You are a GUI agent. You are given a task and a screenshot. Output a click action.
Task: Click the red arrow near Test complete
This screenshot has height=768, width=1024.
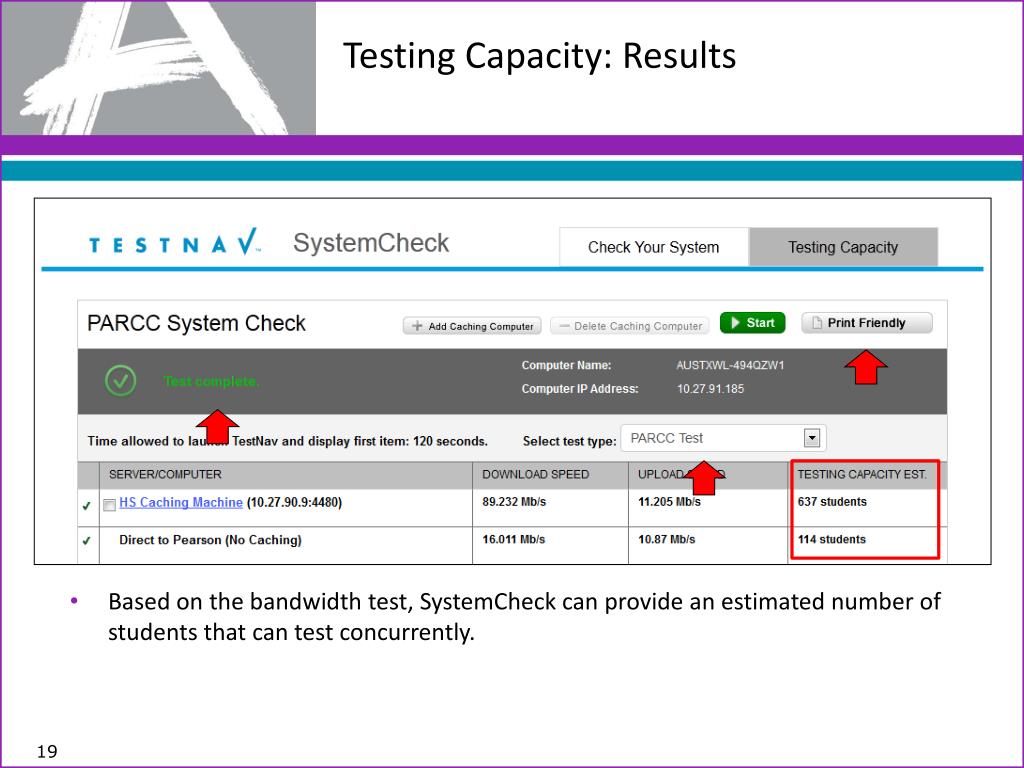coord(217,426)
